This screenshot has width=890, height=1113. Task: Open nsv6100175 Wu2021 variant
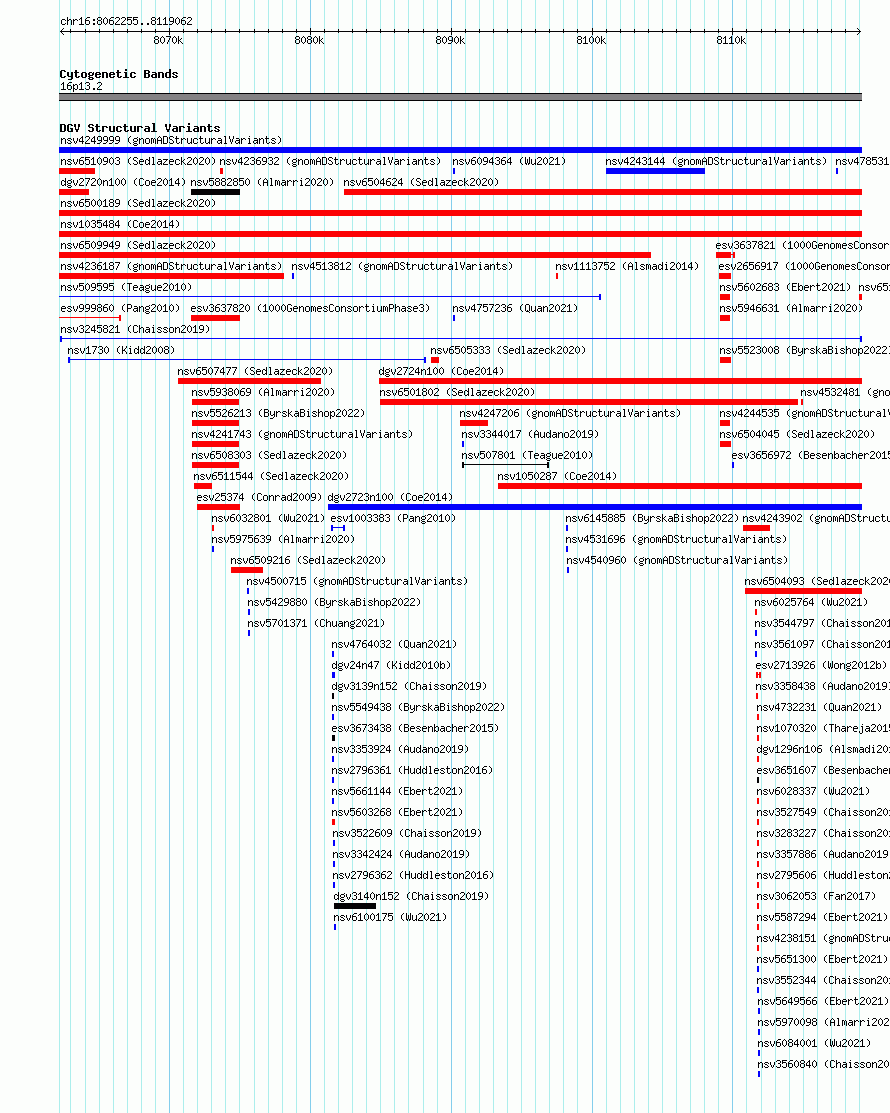pos(390,918)
